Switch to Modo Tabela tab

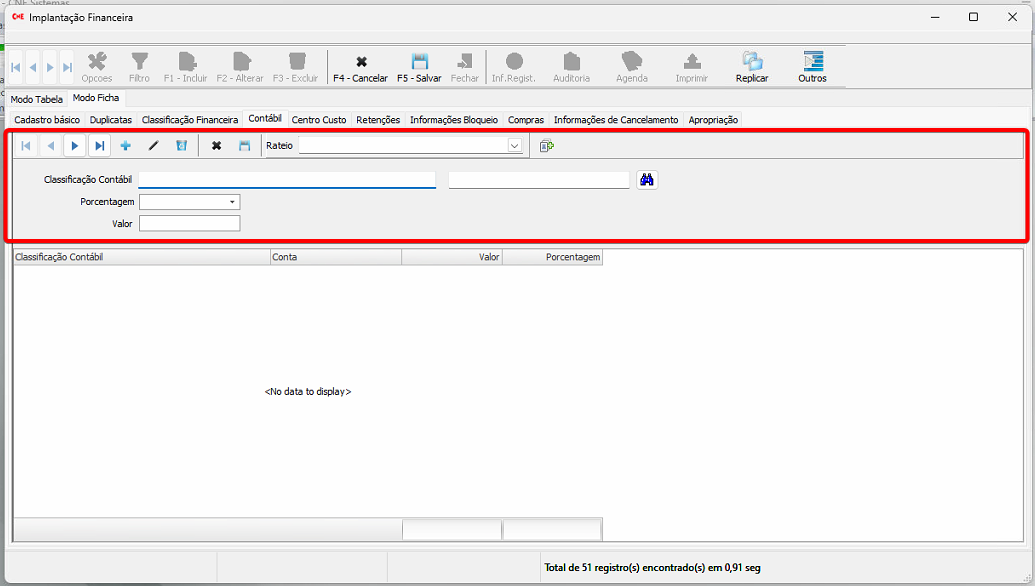(x=36, y=99)
